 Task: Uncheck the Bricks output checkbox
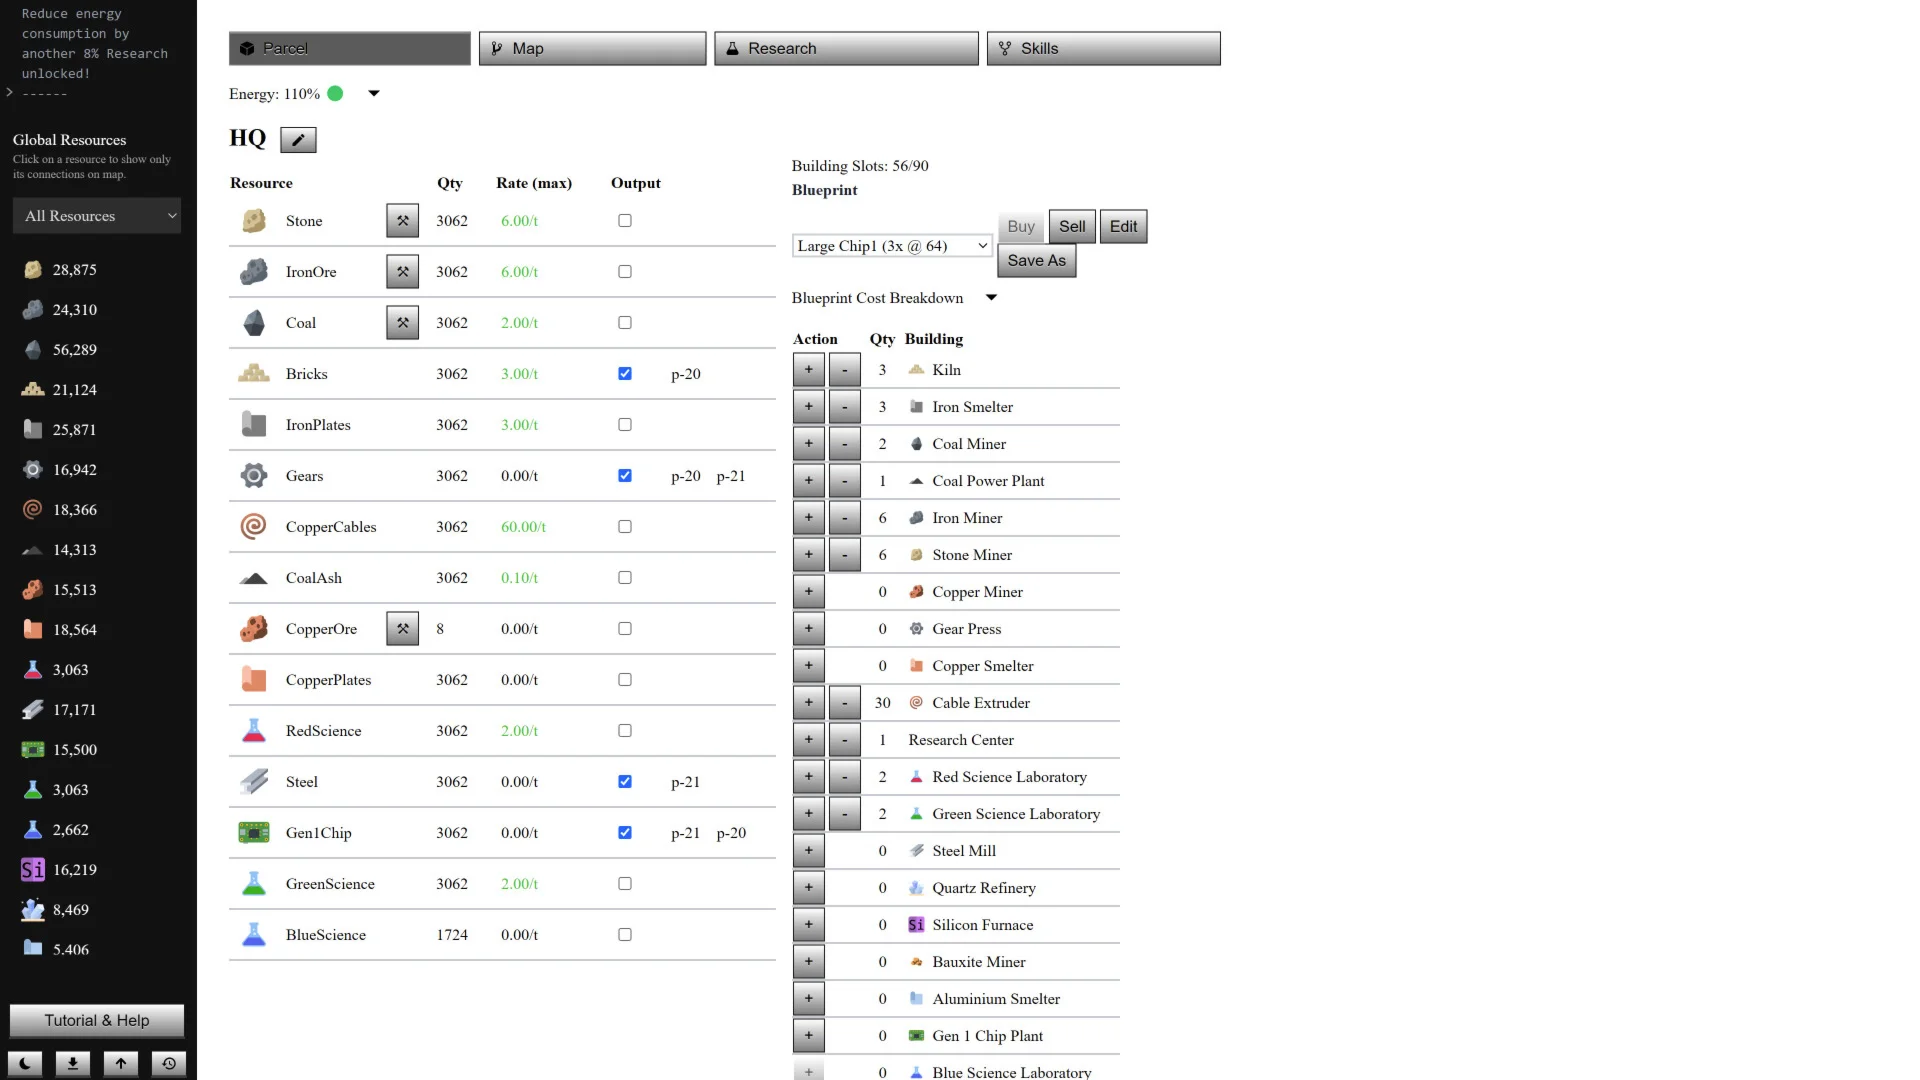[625, 374]
